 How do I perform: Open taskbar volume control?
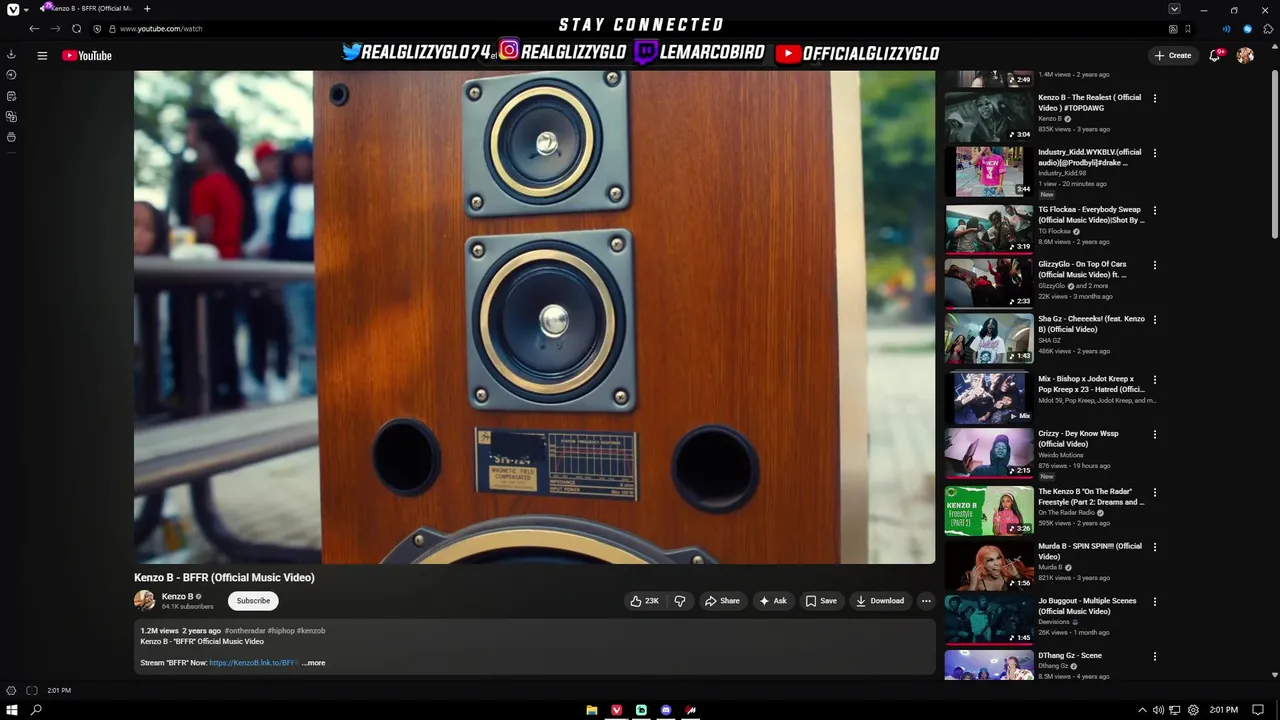pos(1158,710)
